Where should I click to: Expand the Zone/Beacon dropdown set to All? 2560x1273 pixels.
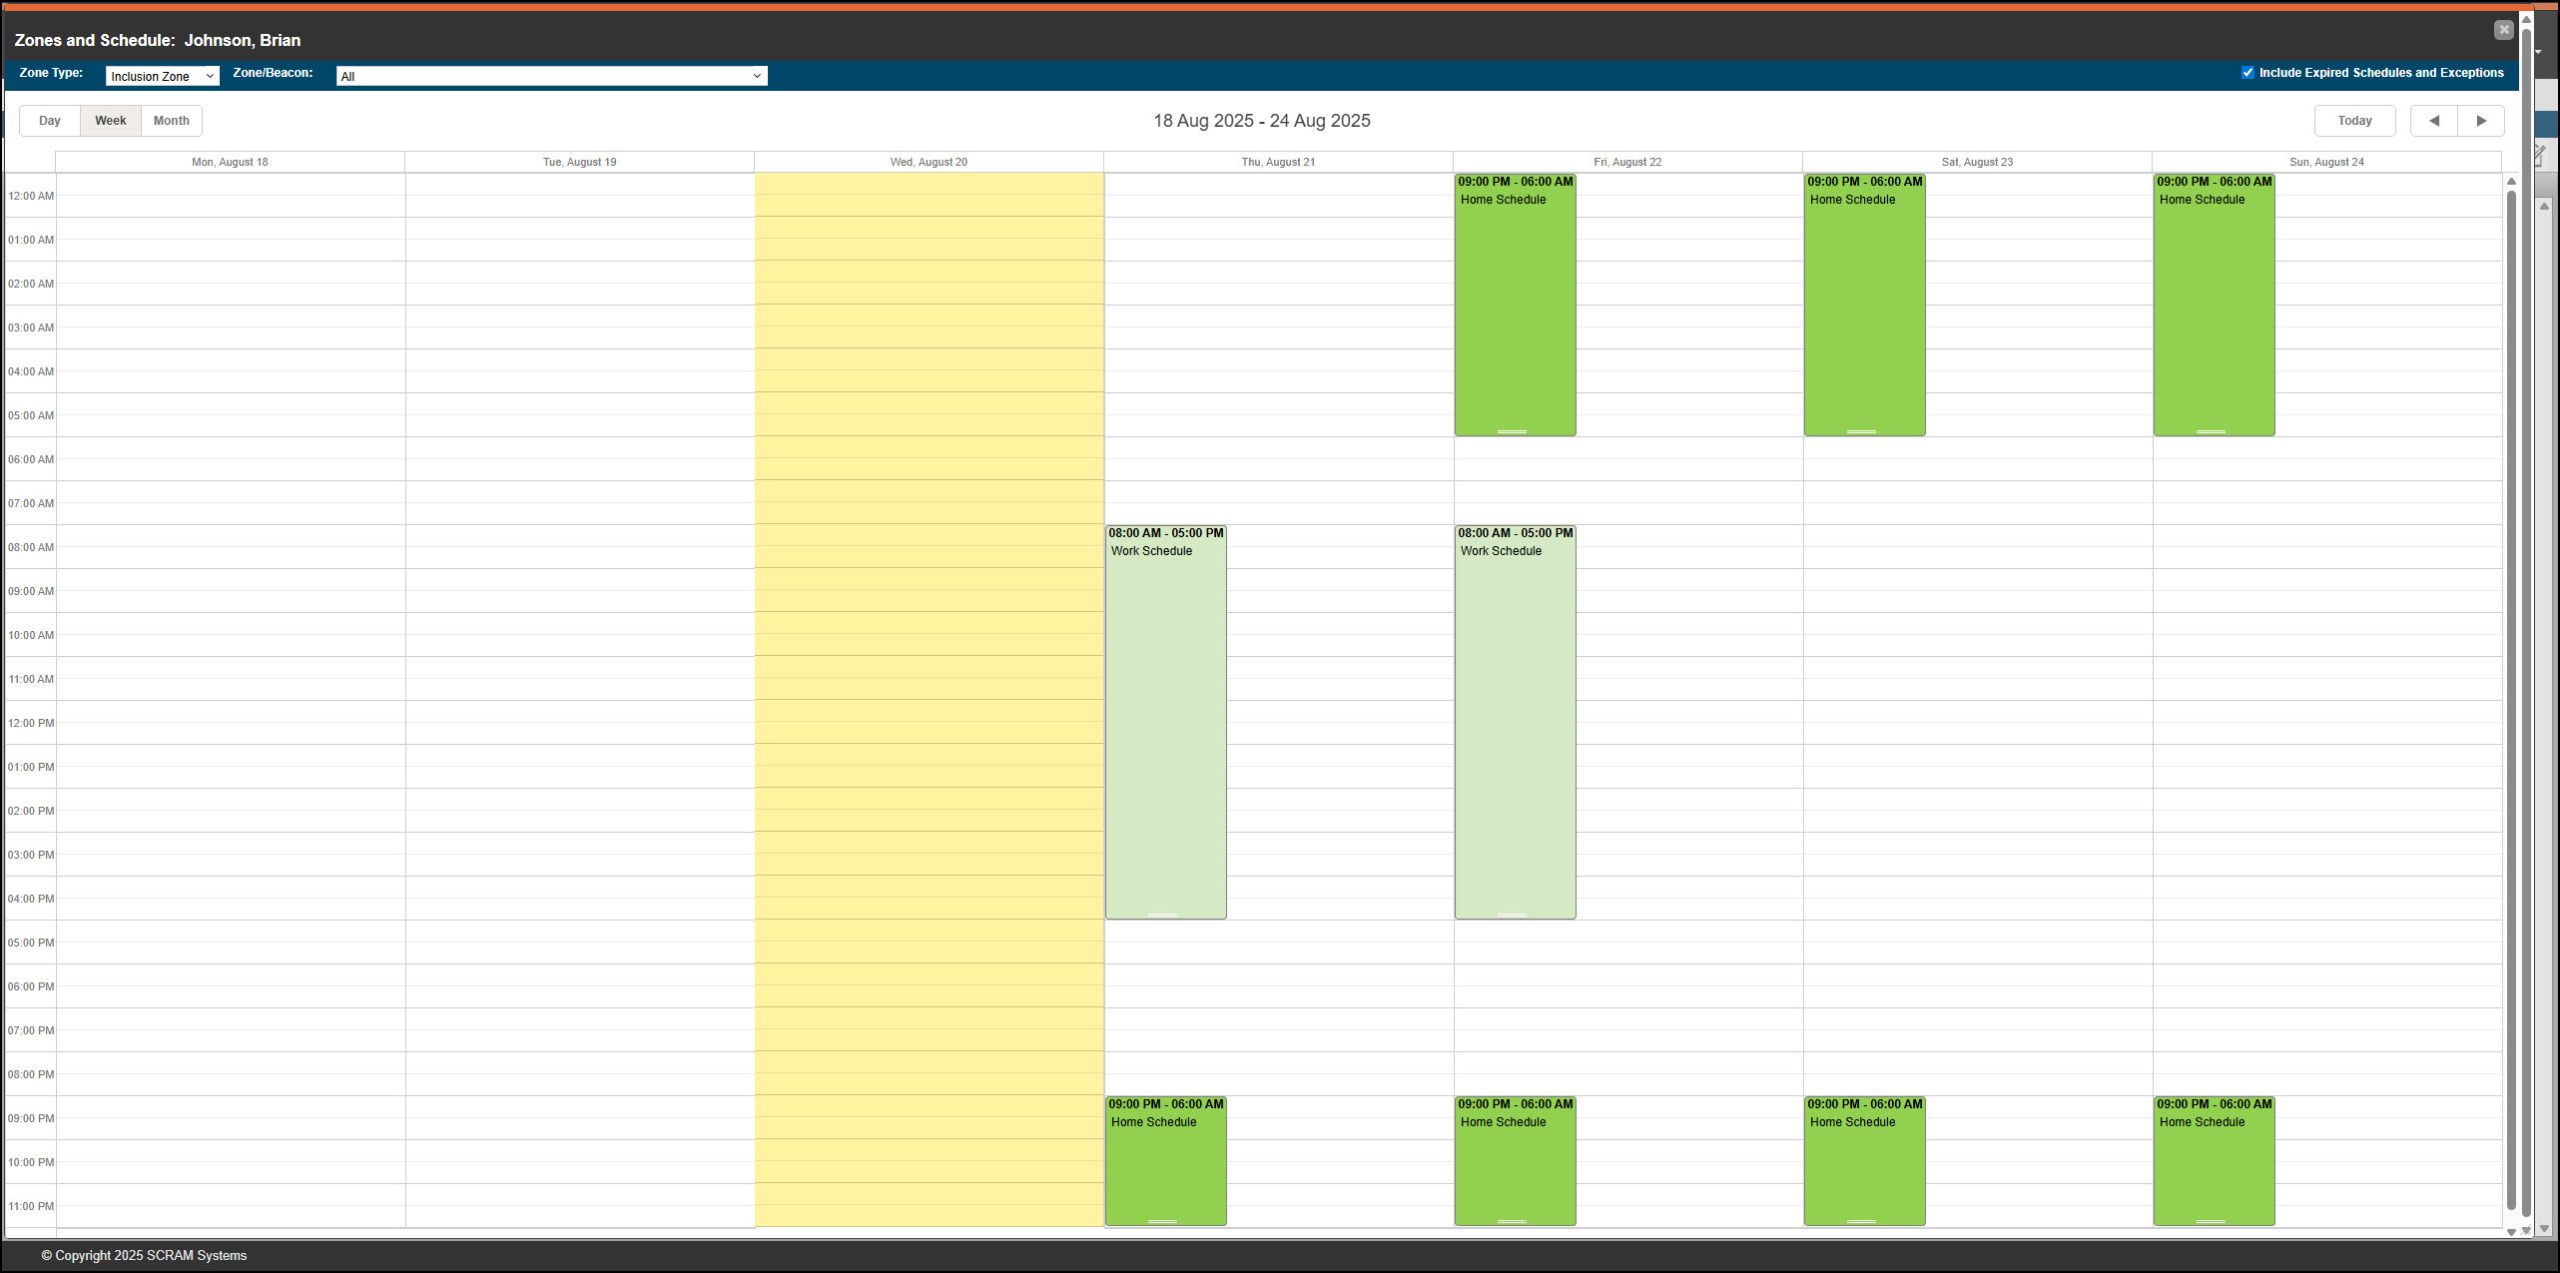point(551,76)
